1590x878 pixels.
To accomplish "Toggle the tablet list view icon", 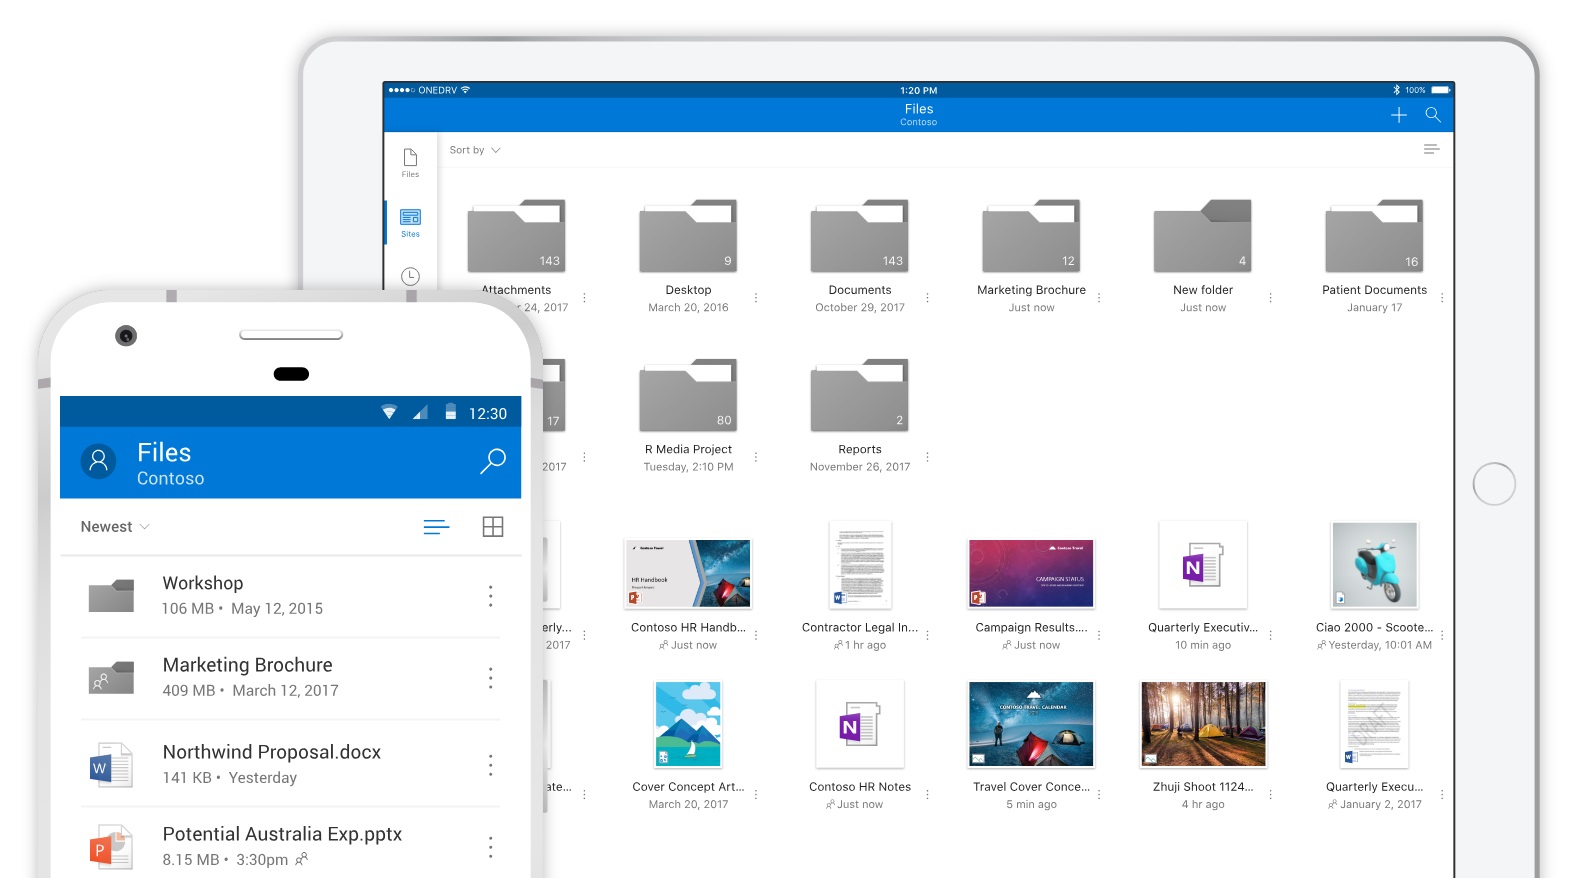I will pyautogui.click(x=1431, y=149).
